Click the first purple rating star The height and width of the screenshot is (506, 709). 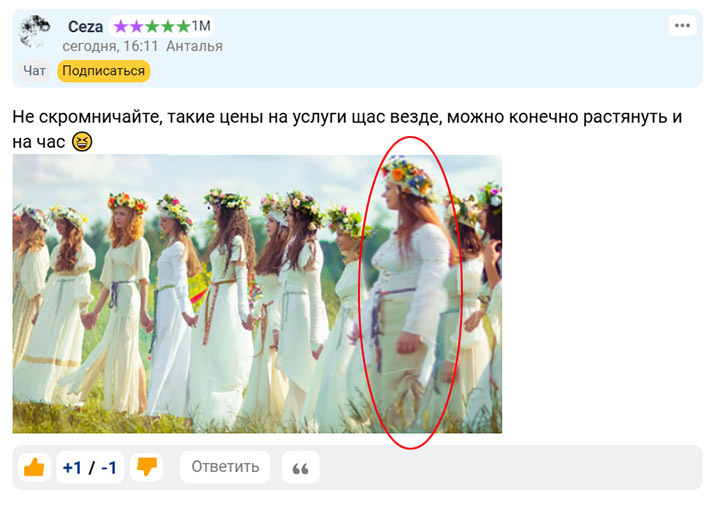[x=120, y=27]
